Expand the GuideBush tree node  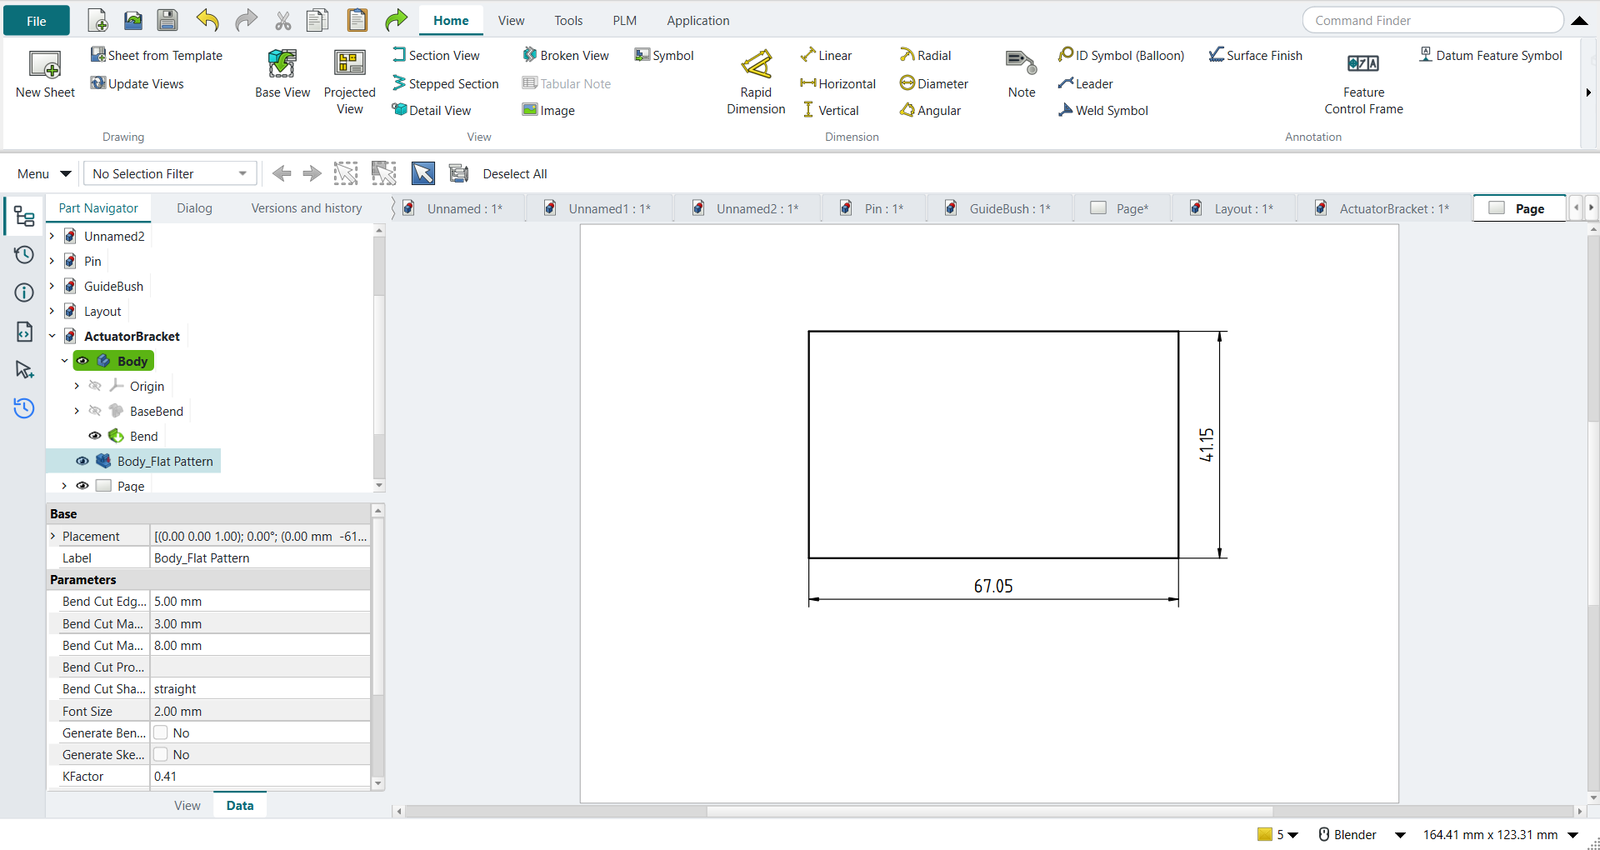coord(52,286)
